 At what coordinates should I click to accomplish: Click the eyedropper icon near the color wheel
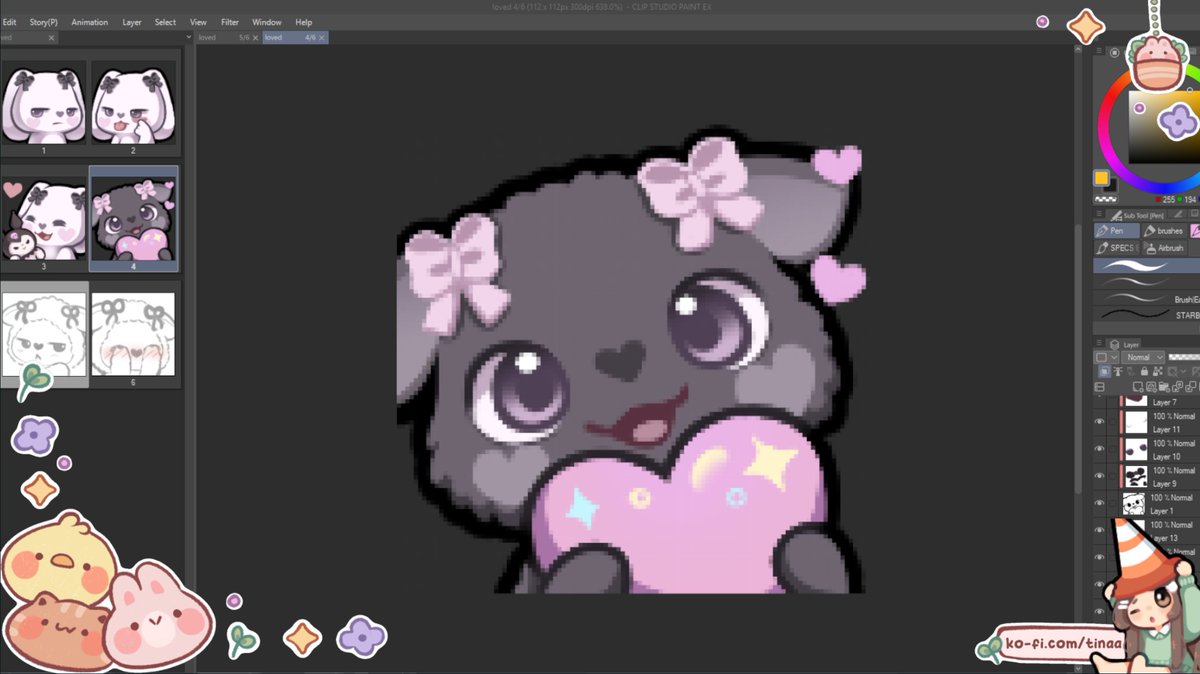click(1115, 53)
